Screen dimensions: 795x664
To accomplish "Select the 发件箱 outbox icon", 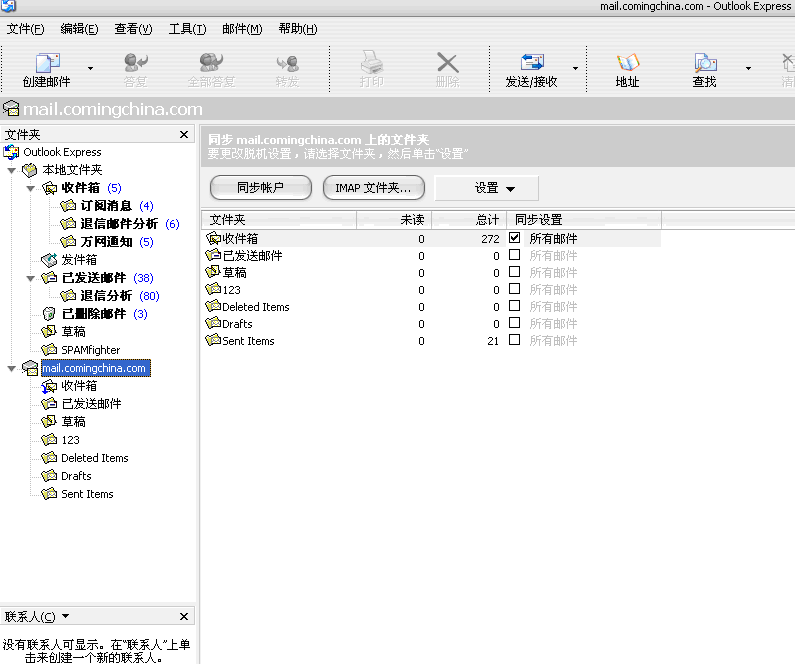I will (x=49, y=260).
